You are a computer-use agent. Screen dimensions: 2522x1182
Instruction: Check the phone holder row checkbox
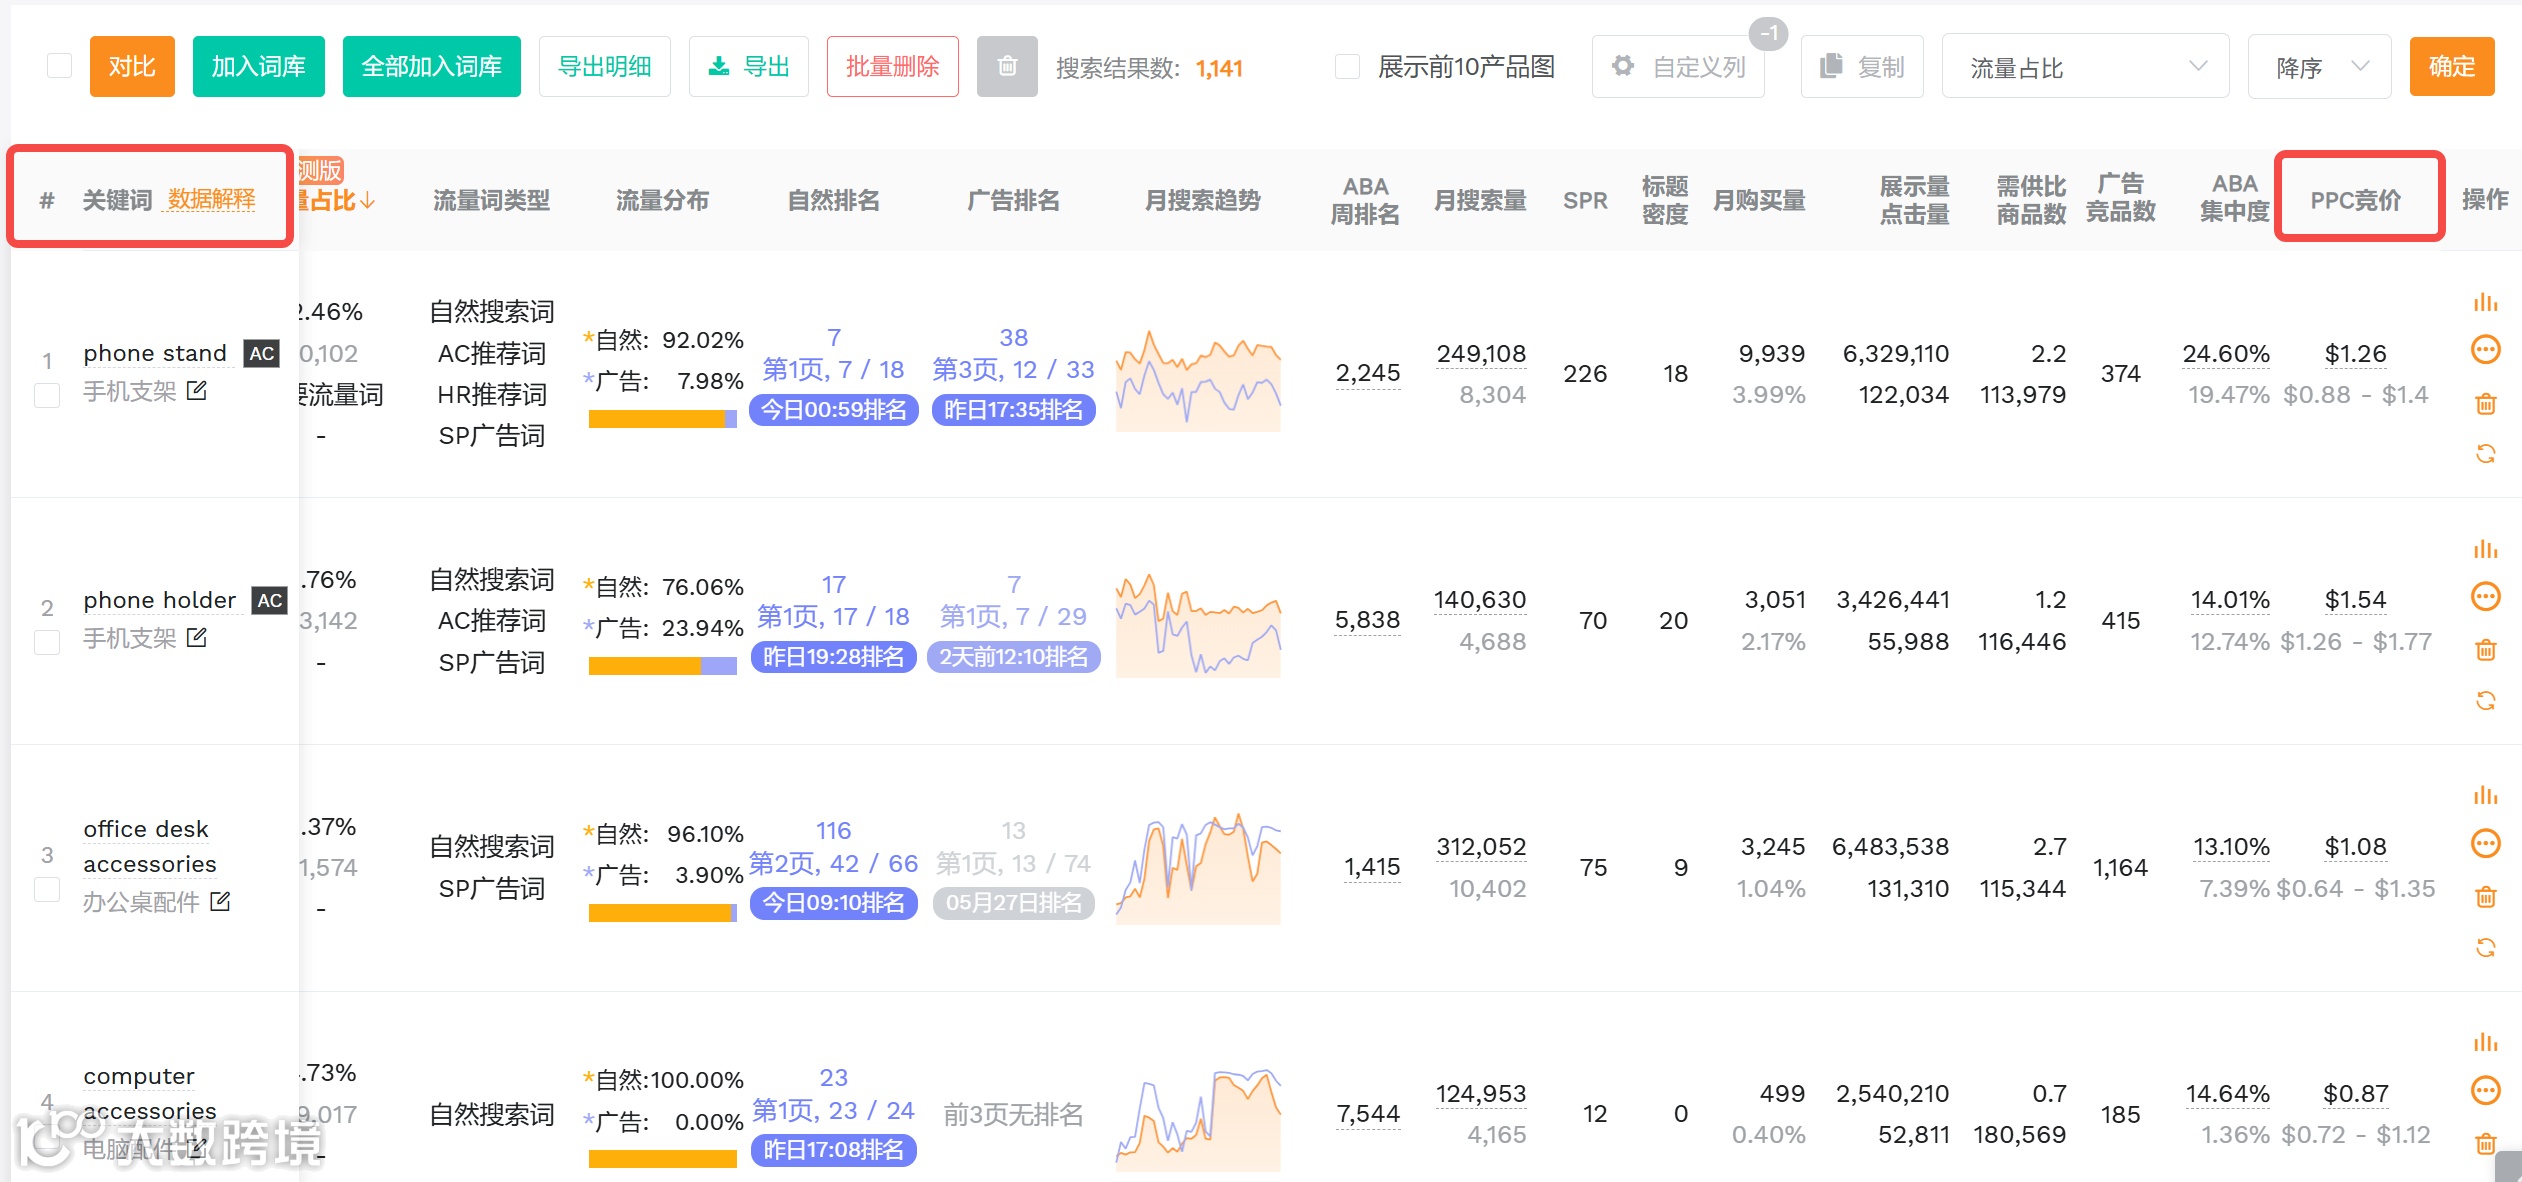pos(47,641)
